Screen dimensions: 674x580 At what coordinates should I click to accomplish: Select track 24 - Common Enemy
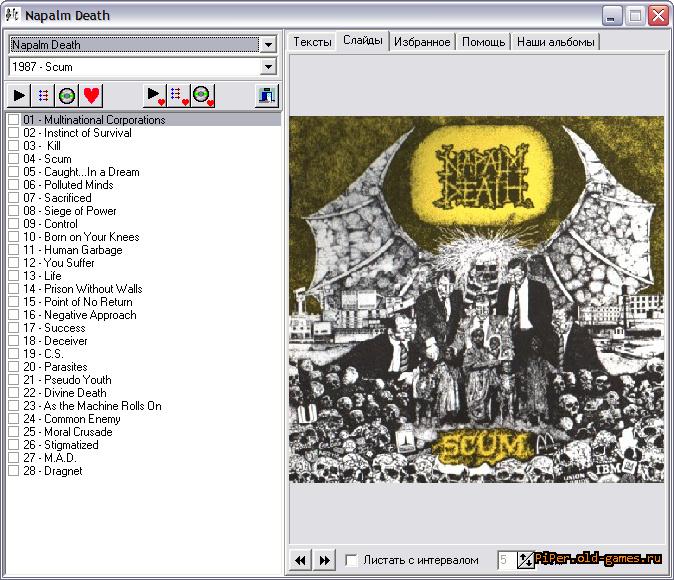tap(72, 419)
